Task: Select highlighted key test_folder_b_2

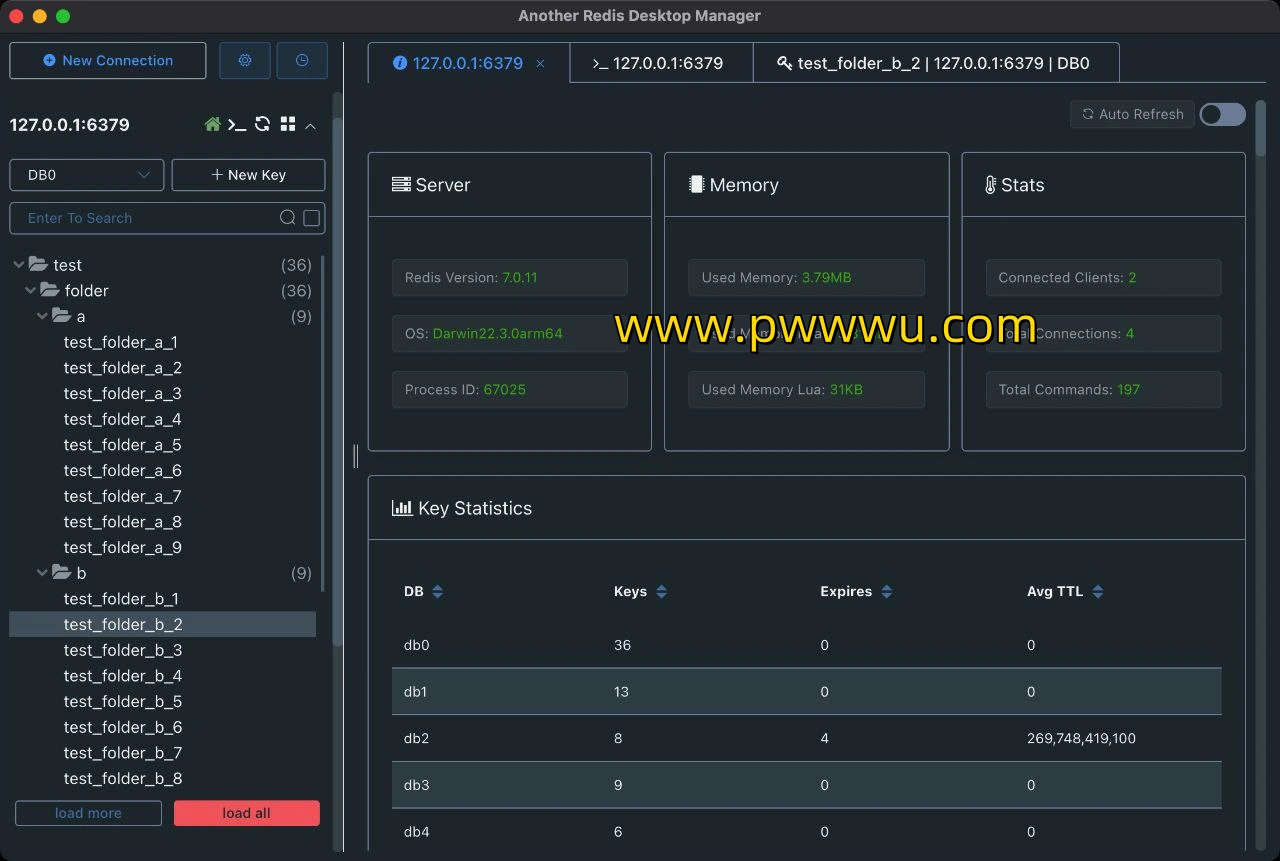Action: [163, 625]
